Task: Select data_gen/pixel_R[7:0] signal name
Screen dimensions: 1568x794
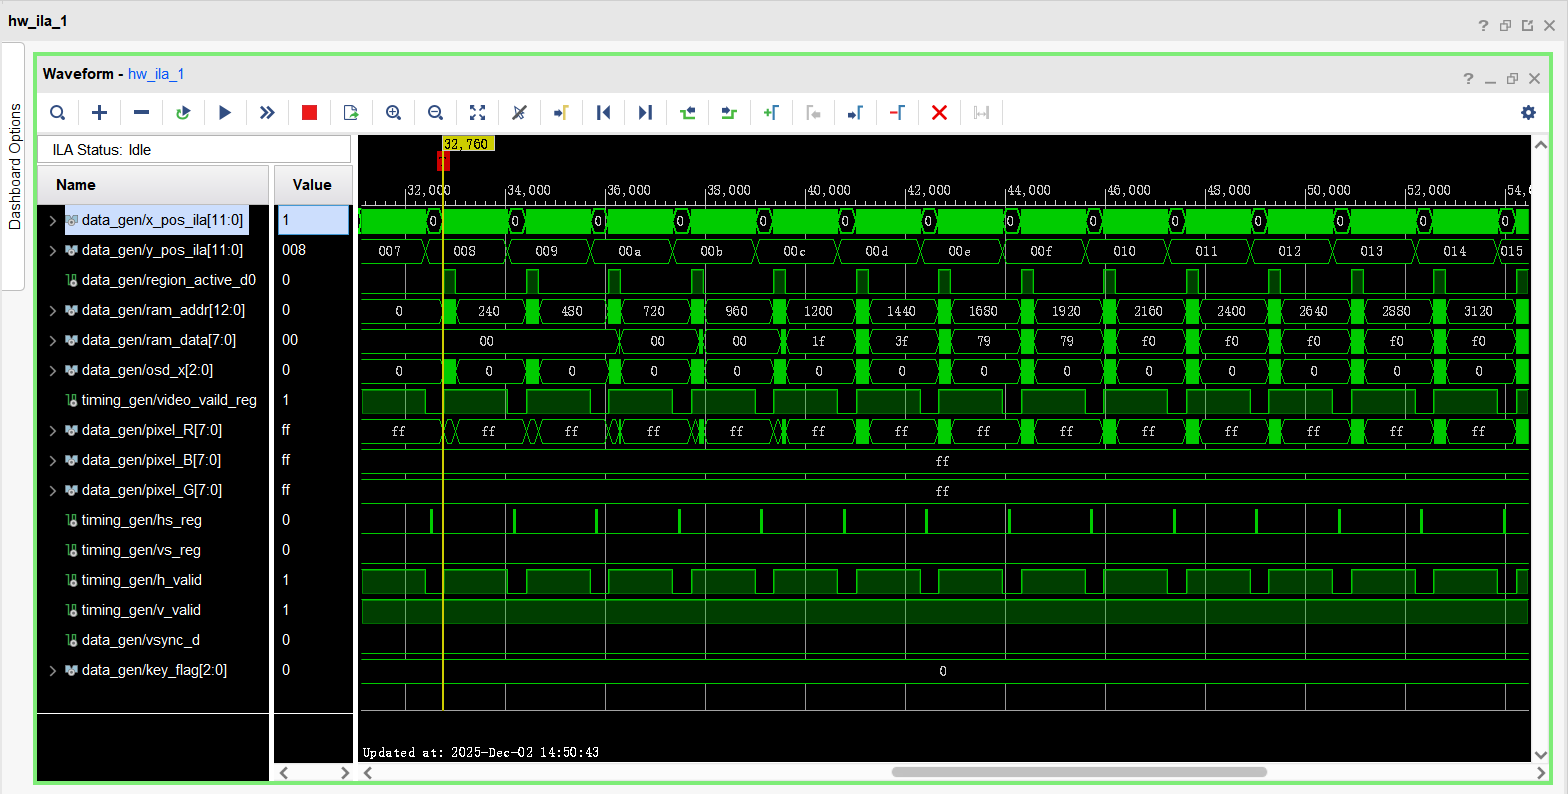Action: click(x=152, y=430)
